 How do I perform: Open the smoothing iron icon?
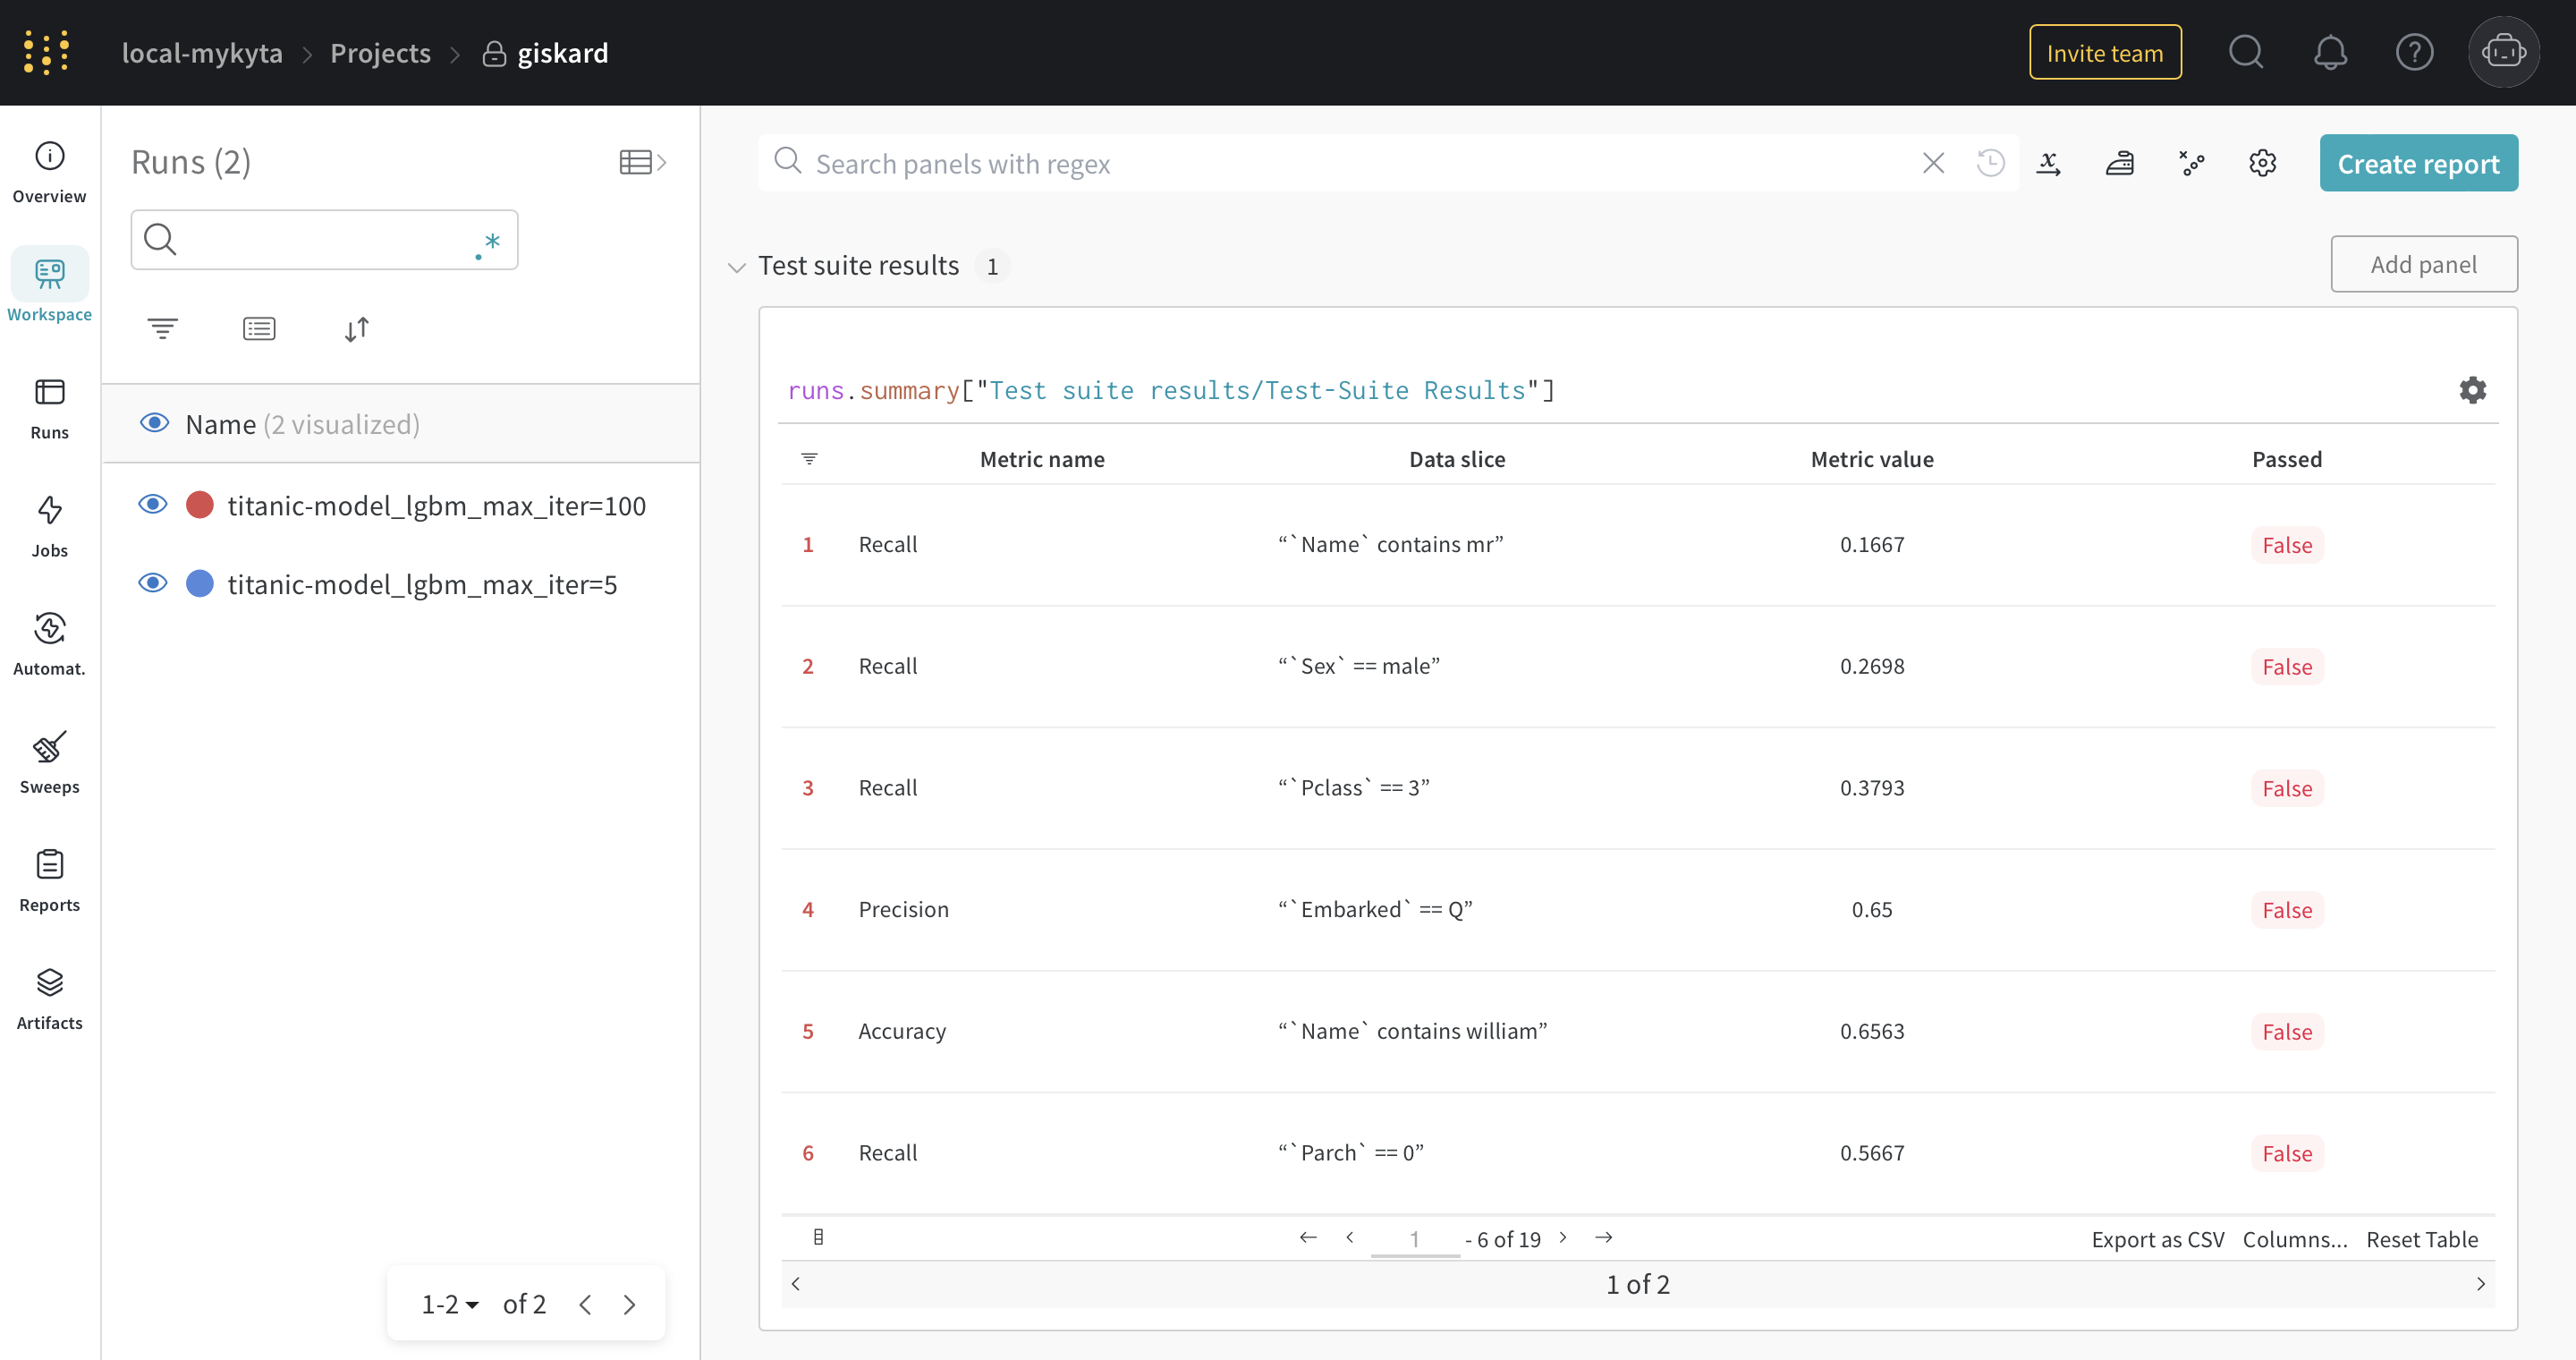tap(2120, 163)
